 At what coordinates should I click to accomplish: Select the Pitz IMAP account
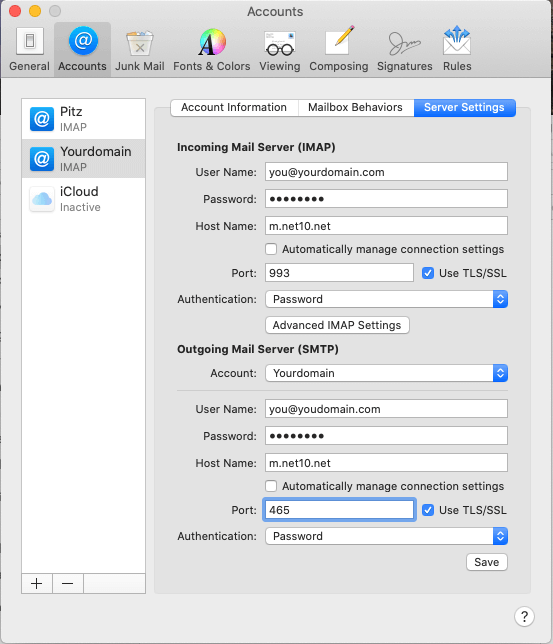83,119
